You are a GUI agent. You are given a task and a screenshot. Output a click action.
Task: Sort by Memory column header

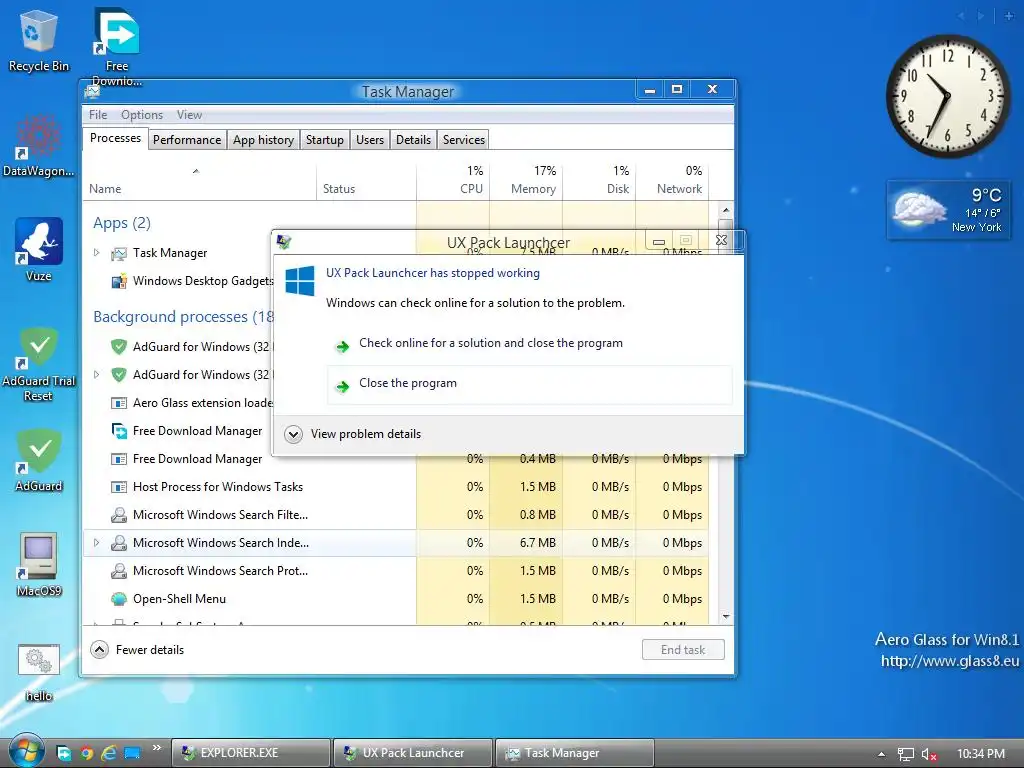tap(526, 181)
